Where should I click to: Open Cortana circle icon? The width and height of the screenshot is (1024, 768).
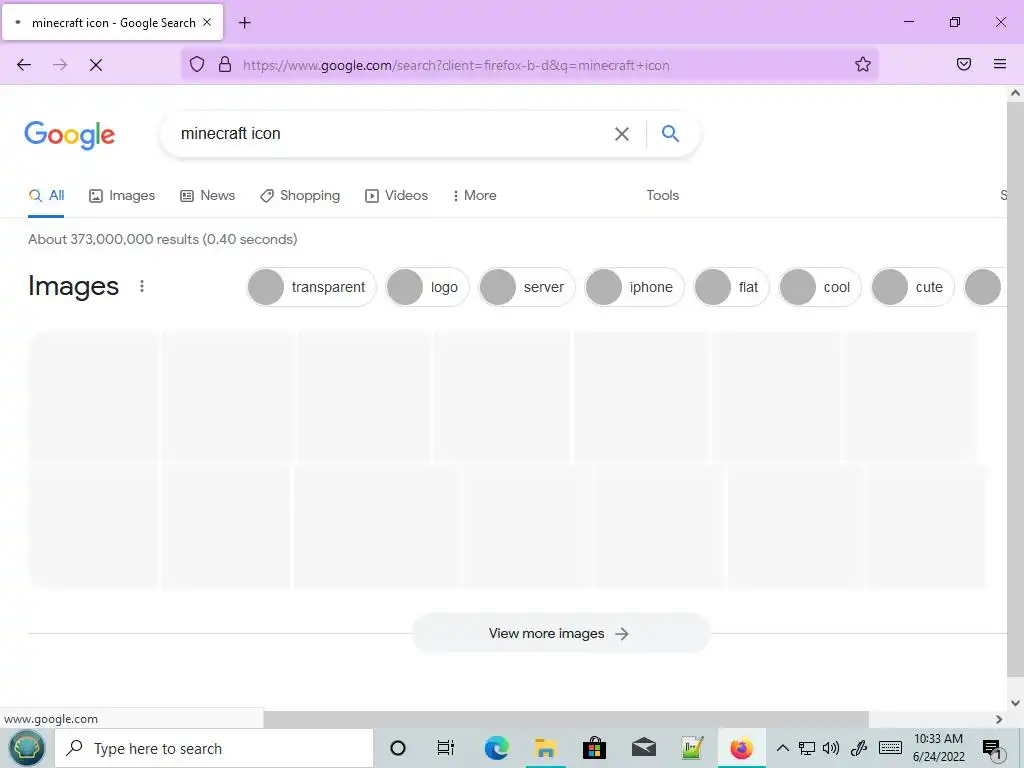pyautogui.click(x=397, y=748)
